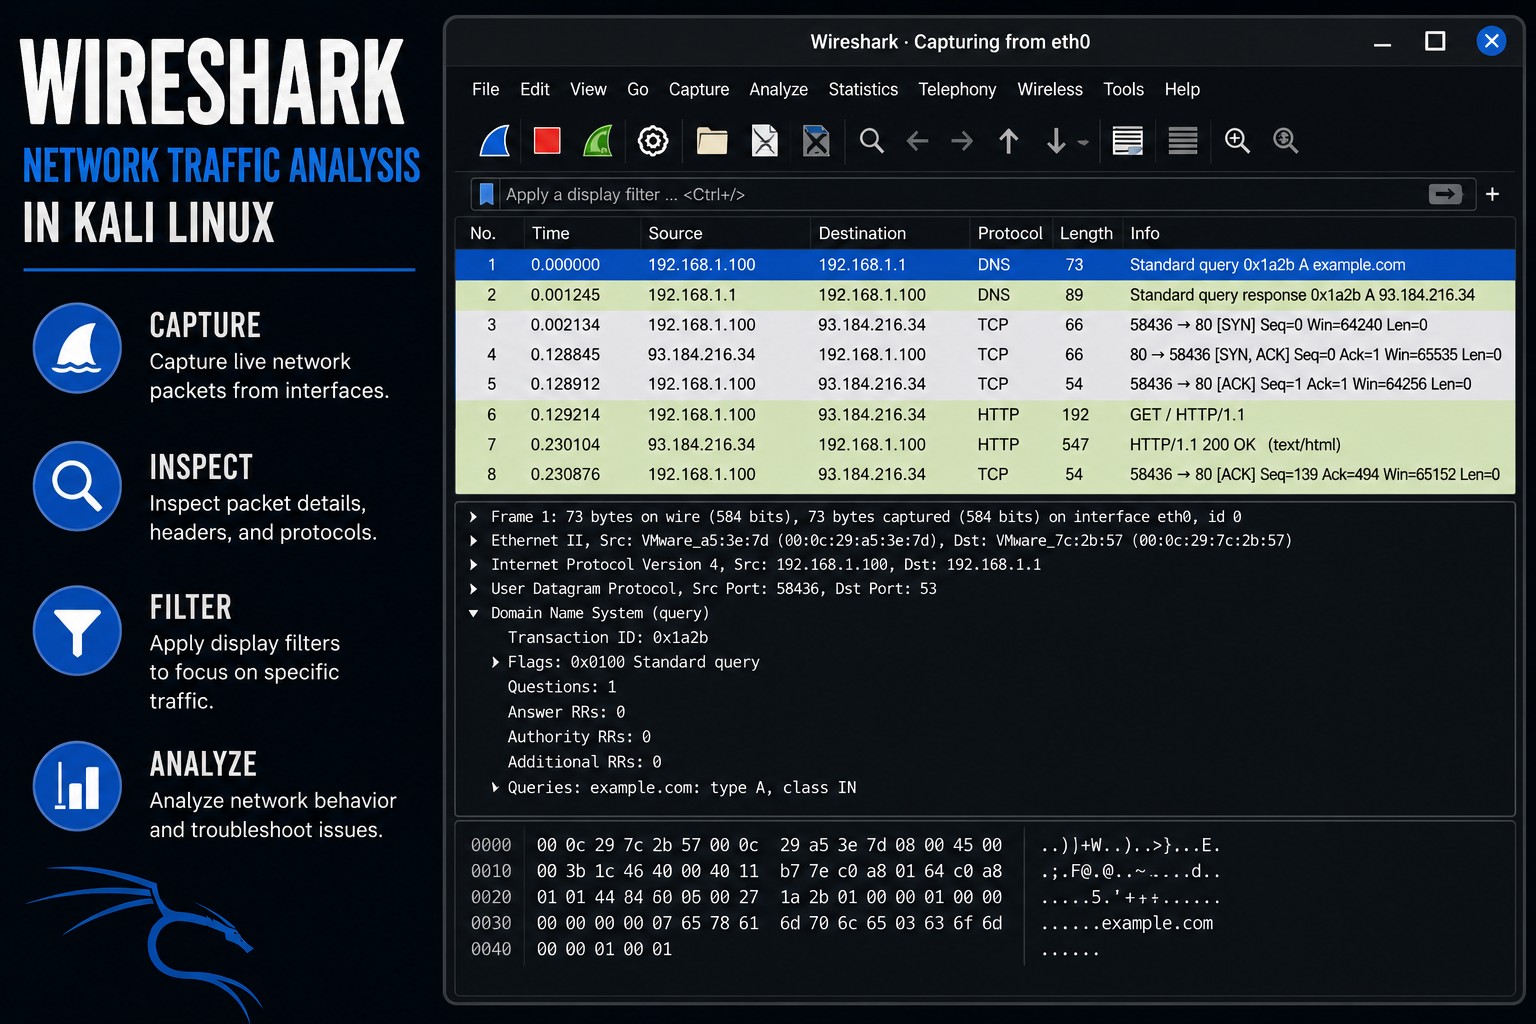Open dropdown arrow beside down-arrow button

click(x=1083, y=143)
